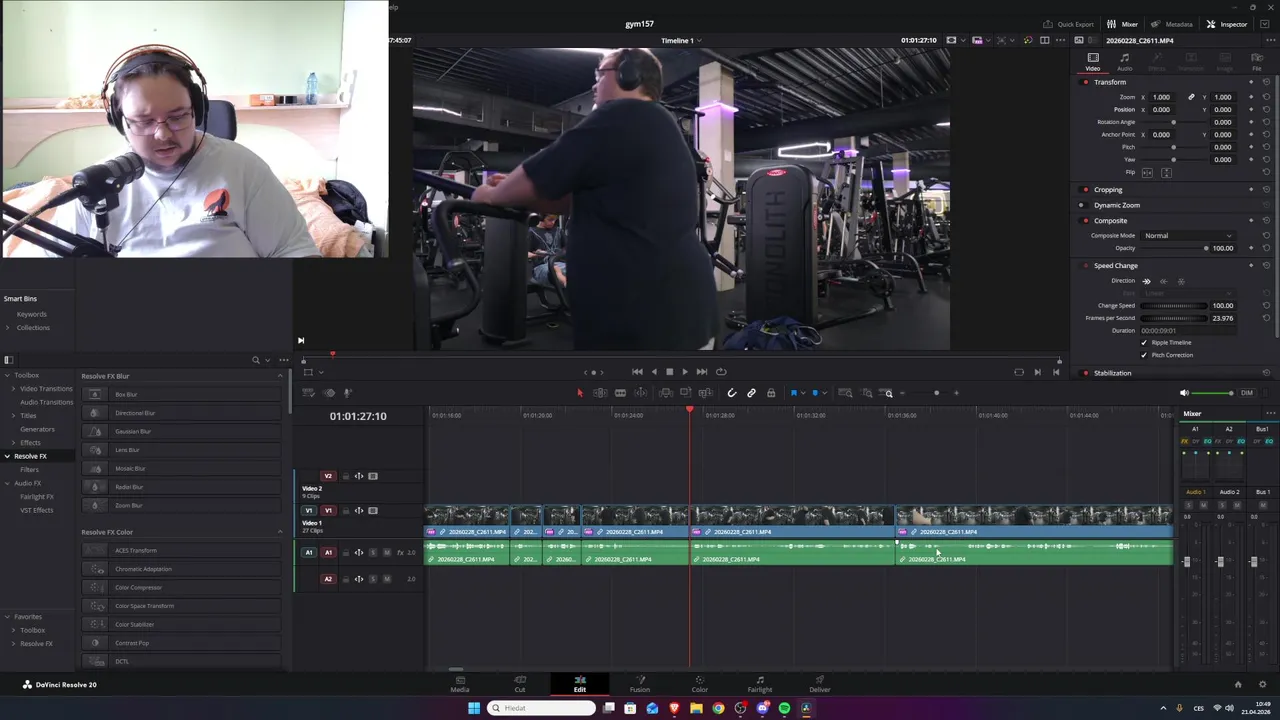Play forward in the viewer

pos(685,372)
